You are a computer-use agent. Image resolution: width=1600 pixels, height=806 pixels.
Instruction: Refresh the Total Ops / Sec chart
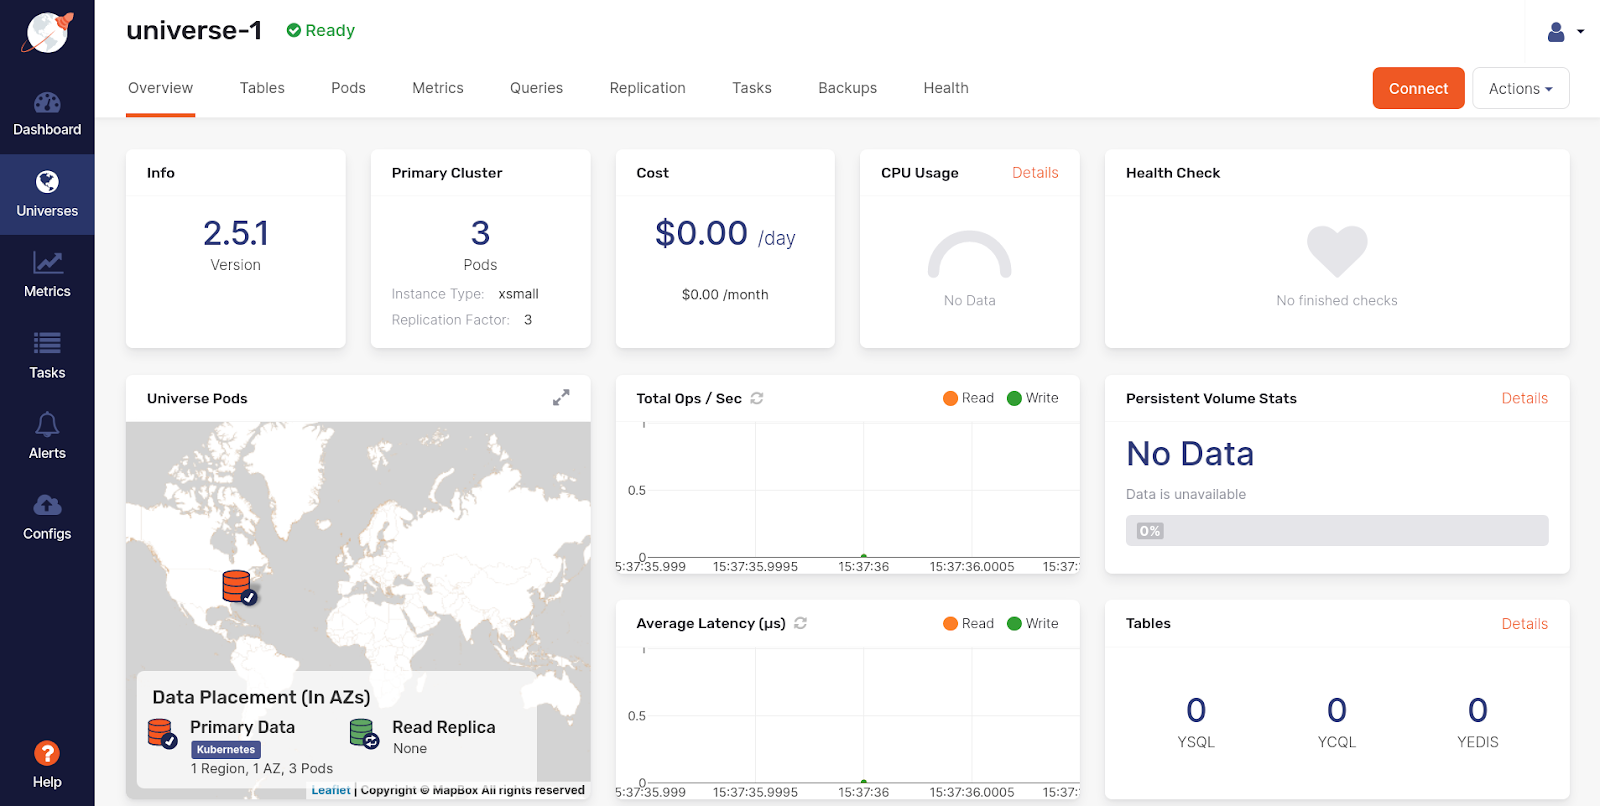(757, 398)
